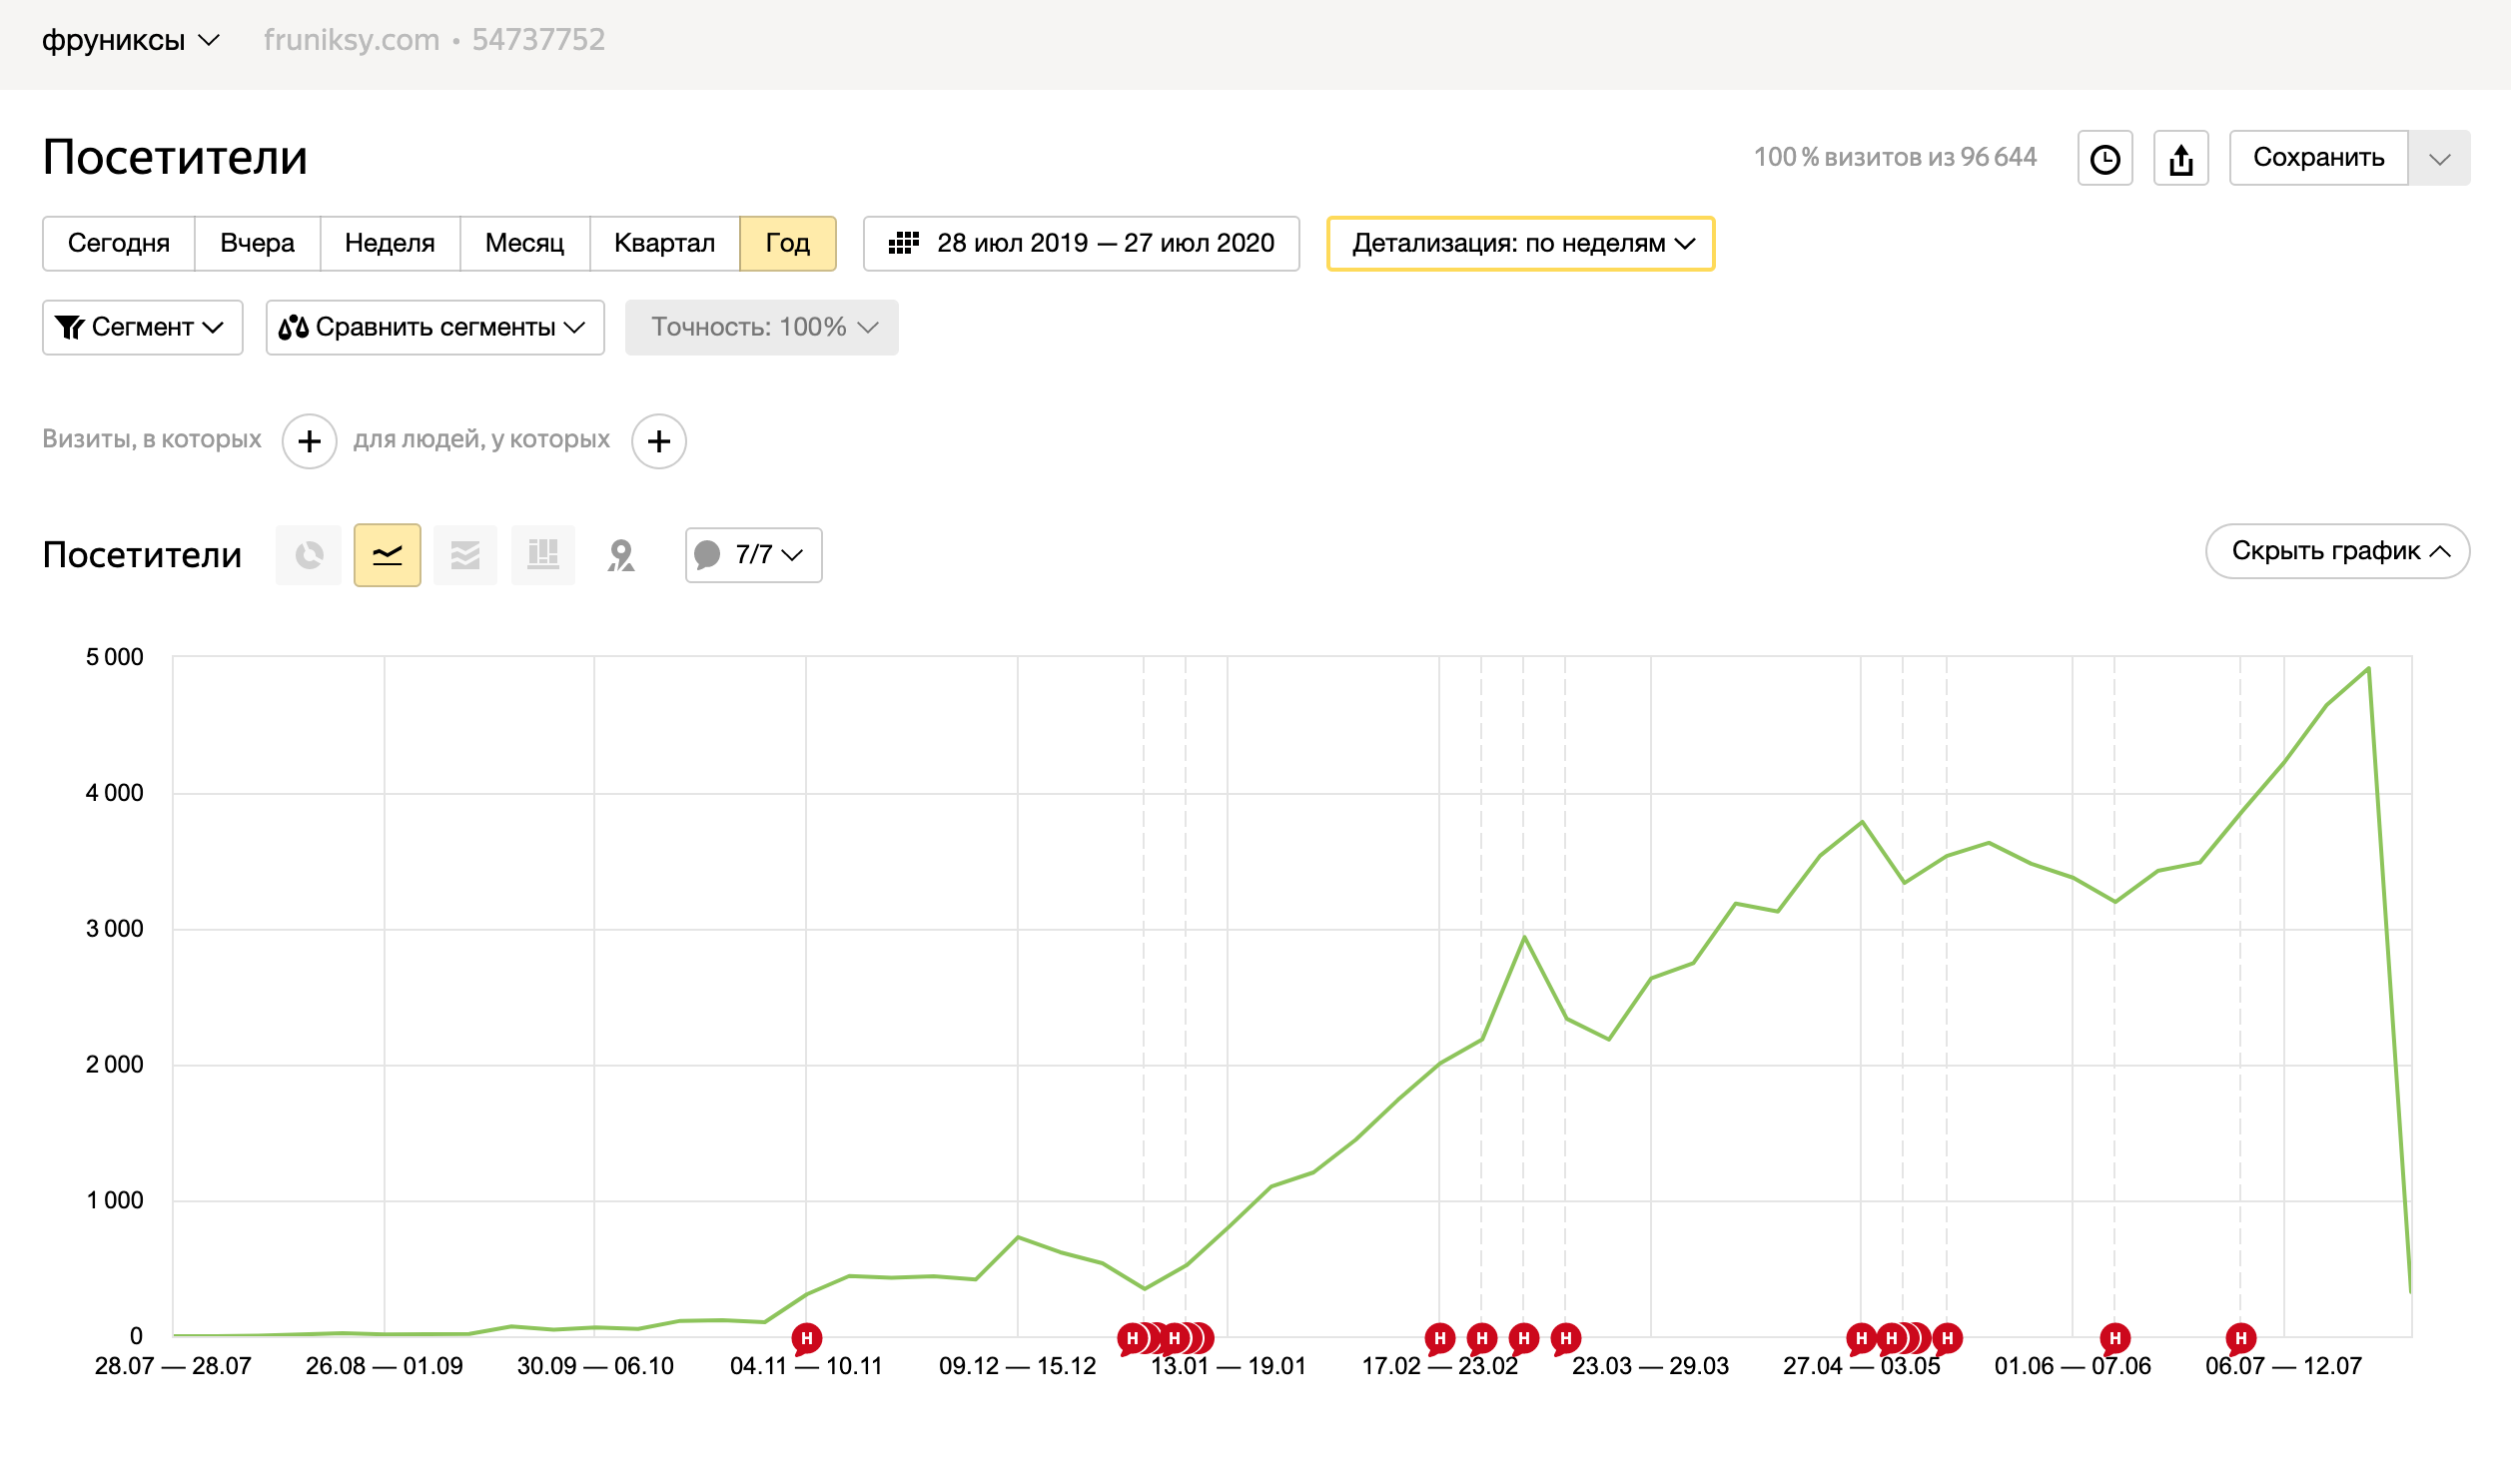2511x1484 pixels.
Task: Add condition for 'для людей, у которых'
Action: pyautogui.click(x=658, y=441)
